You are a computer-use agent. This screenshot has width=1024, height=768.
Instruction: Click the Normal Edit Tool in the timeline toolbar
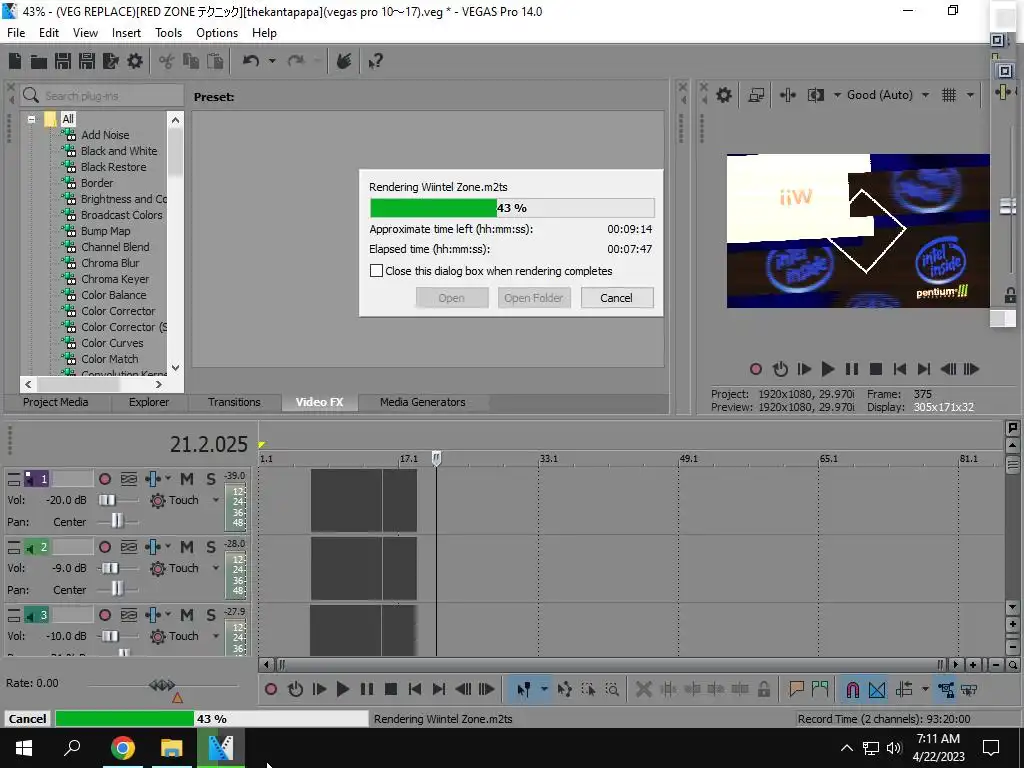tap(524, 689)
